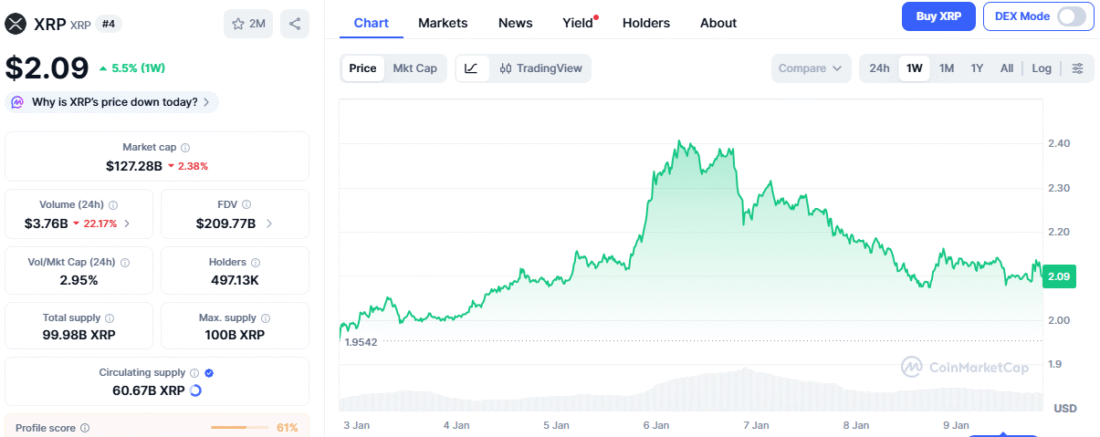Viewport: 1100px width, 437px height.
Task: Click the Profile score progress bar
Action: pyautogui.click(x=239, y=428)
